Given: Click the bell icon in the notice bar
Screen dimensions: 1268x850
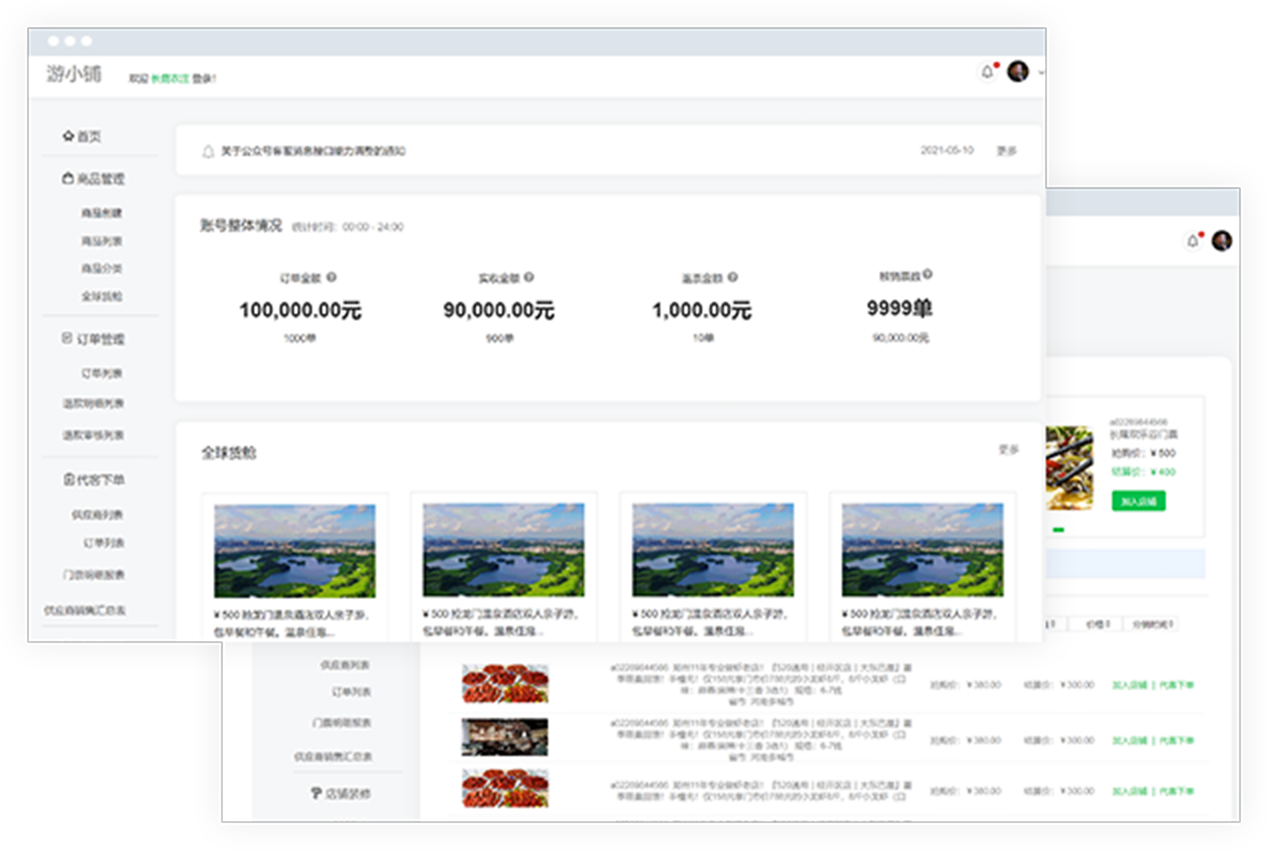Looking at the screenshot, I should [x=208, y=152].
